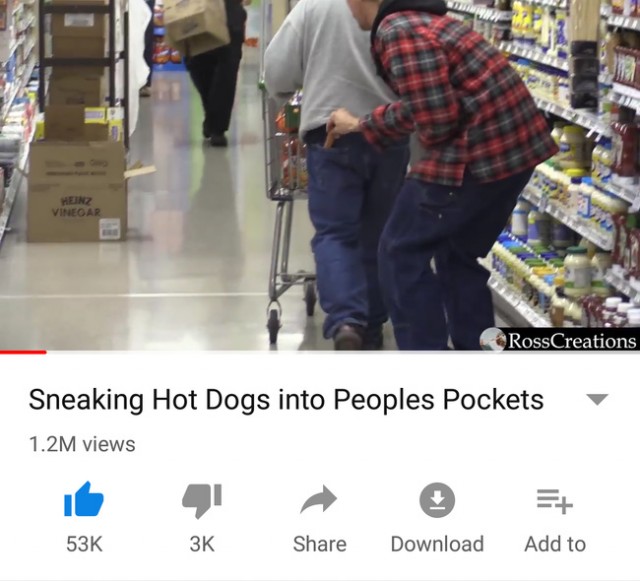
Task: Seek by clicking the unplayed progress bar track
Action: click(x=343, y=352)
